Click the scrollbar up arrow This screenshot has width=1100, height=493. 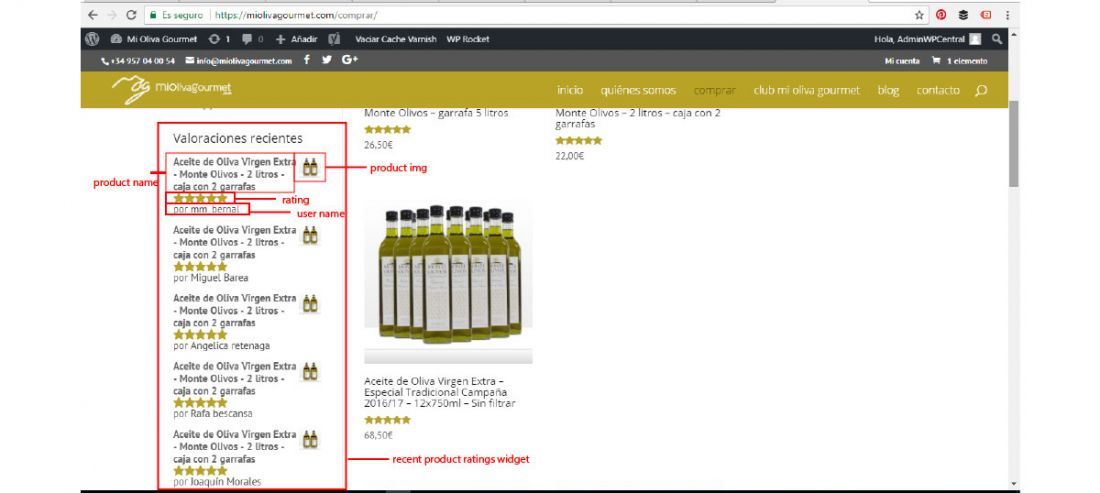[x=1014, y=34]
